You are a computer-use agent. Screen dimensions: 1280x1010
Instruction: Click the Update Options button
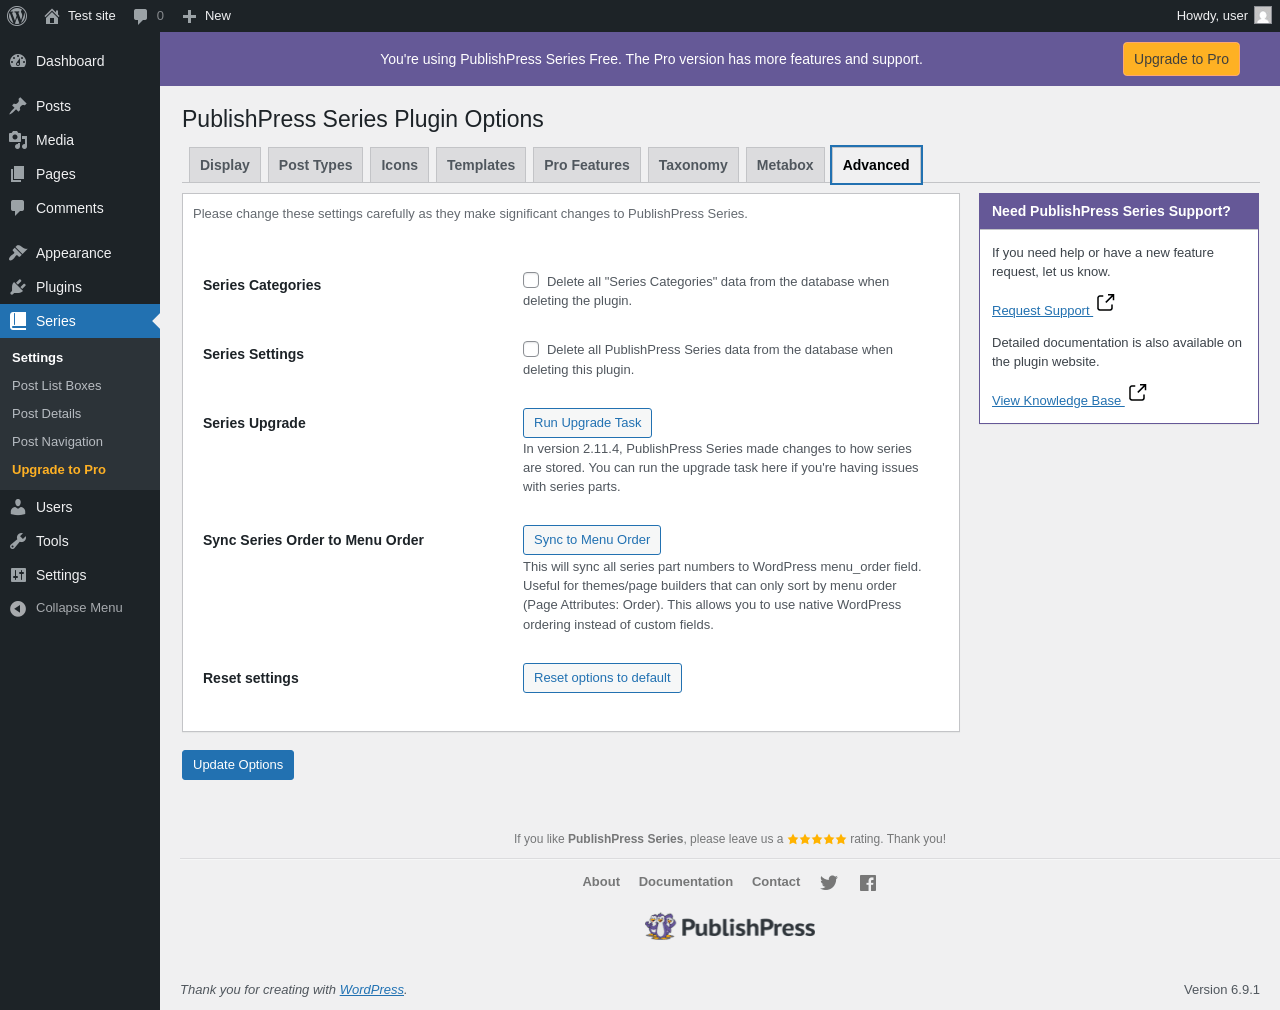point(238,765)
